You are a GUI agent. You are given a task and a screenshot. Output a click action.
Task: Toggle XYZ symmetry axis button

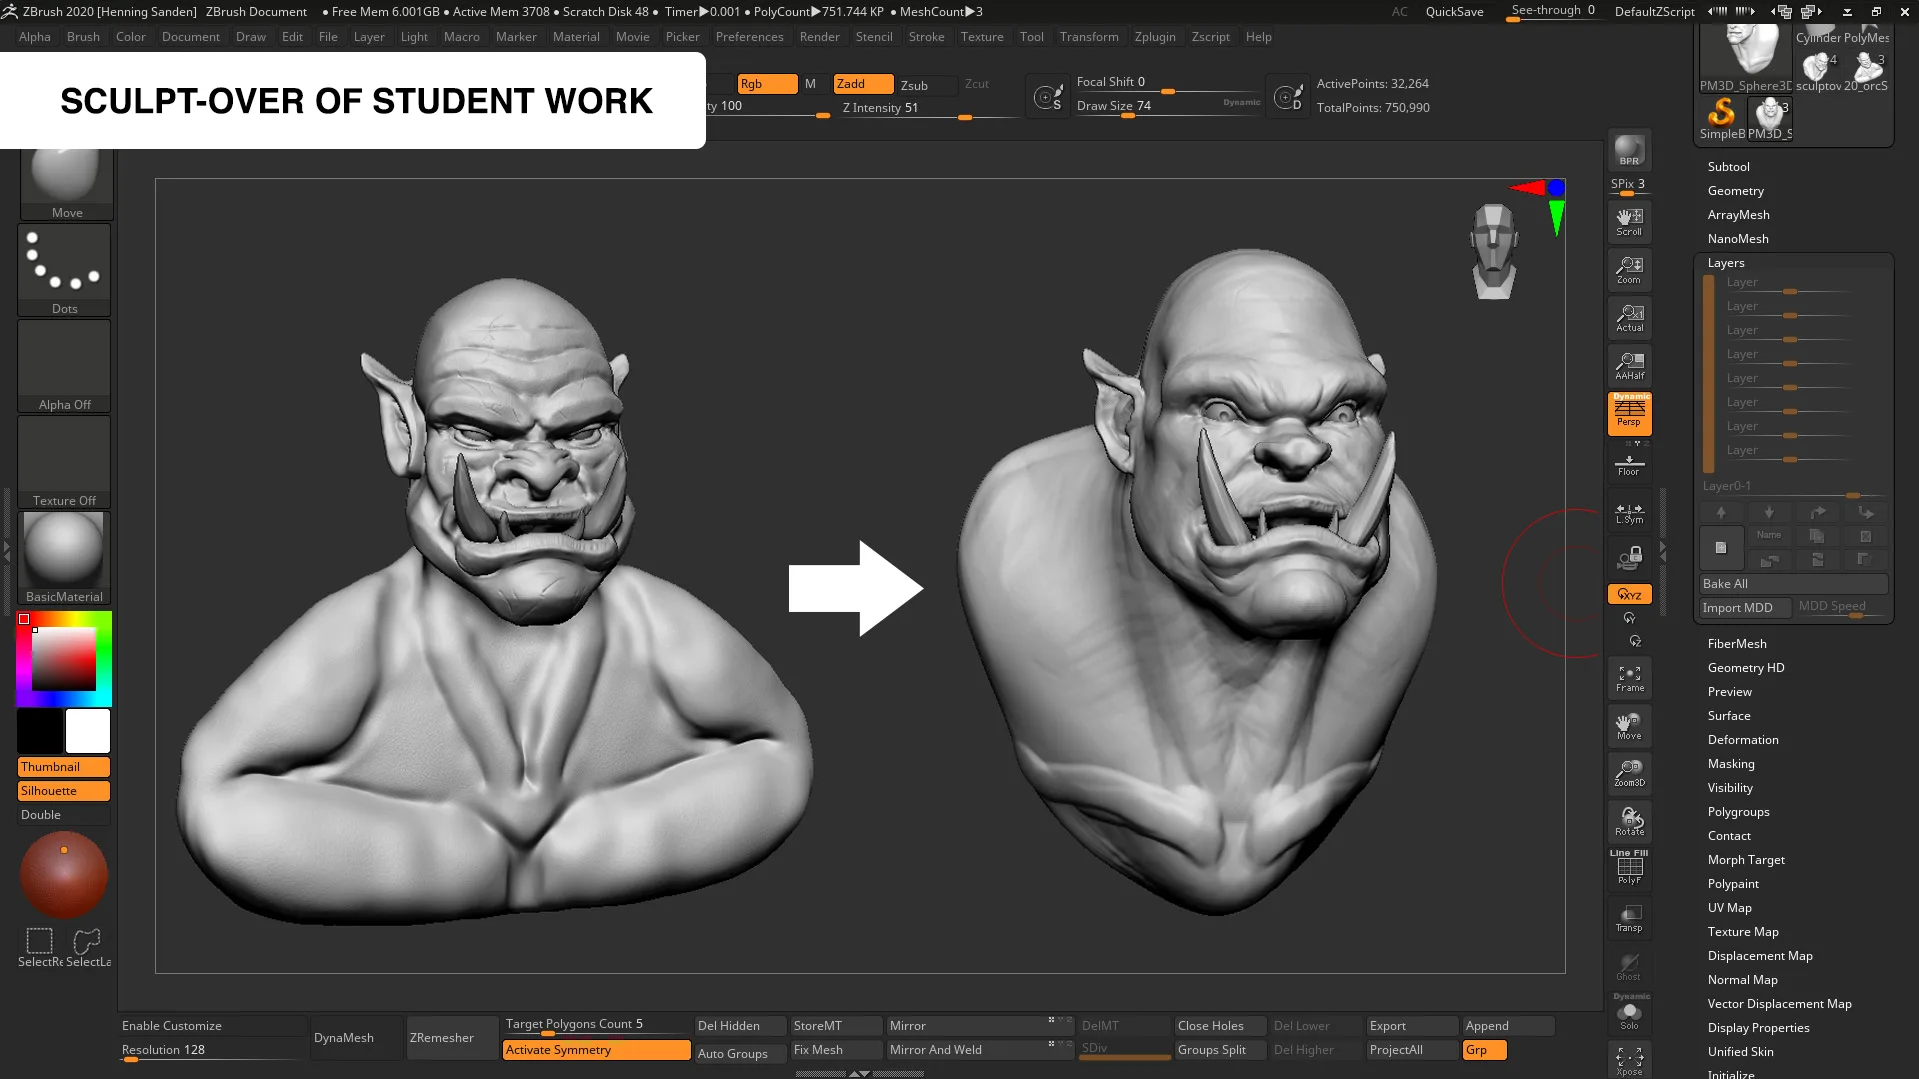[1629, 593]
